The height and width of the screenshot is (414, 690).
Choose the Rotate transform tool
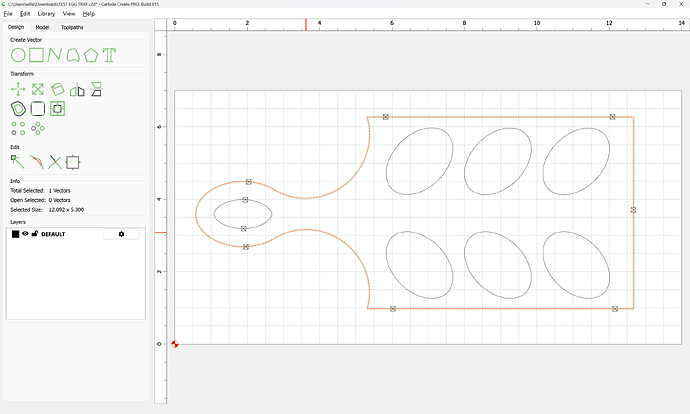(x=57, y=89)
